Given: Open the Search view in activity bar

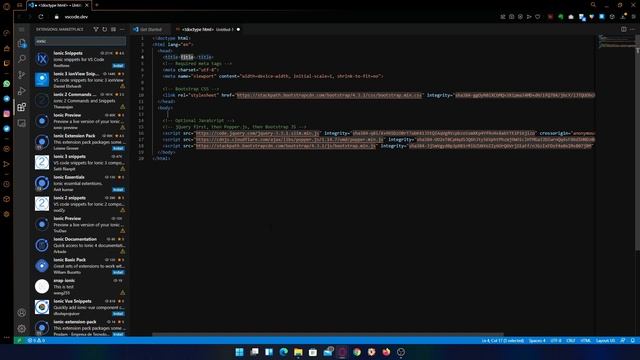Looking at the screenshot, I should 22,59.
